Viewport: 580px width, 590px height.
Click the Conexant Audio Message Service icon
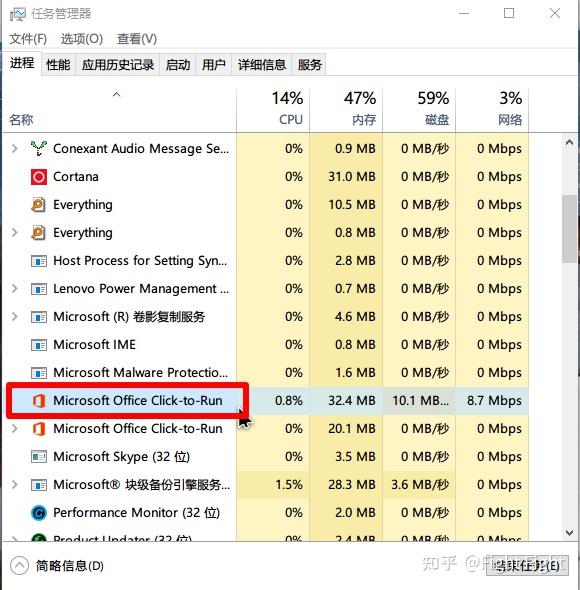(x=39, y=149)
